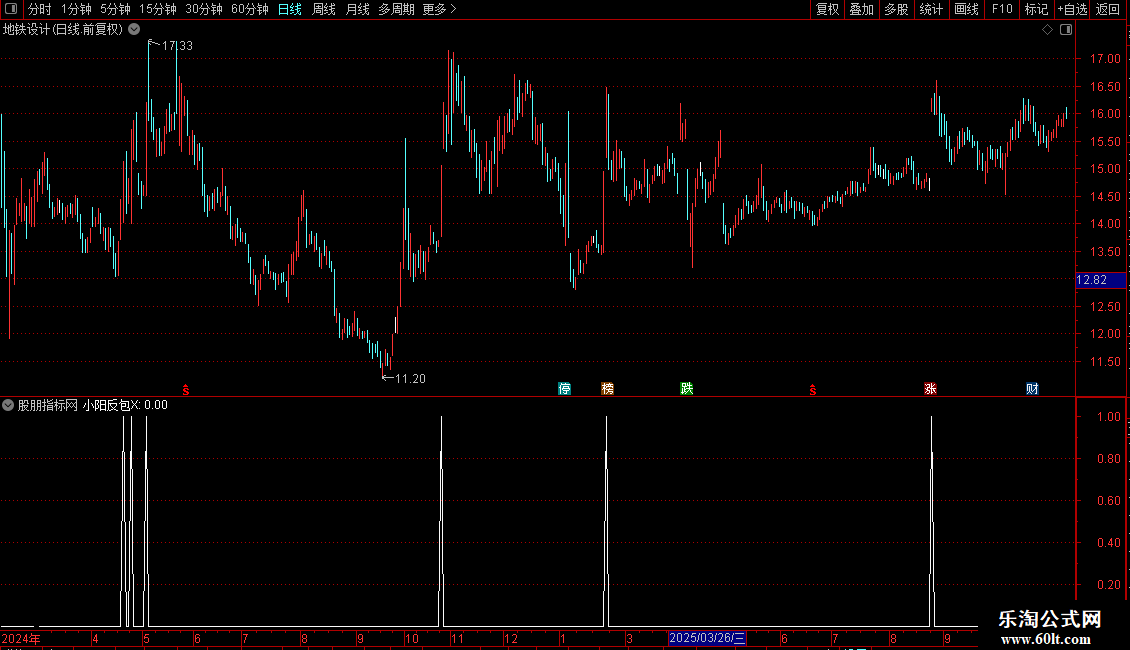Click the 地铁设计(日线.前复权) chart title

coord(63,29)
